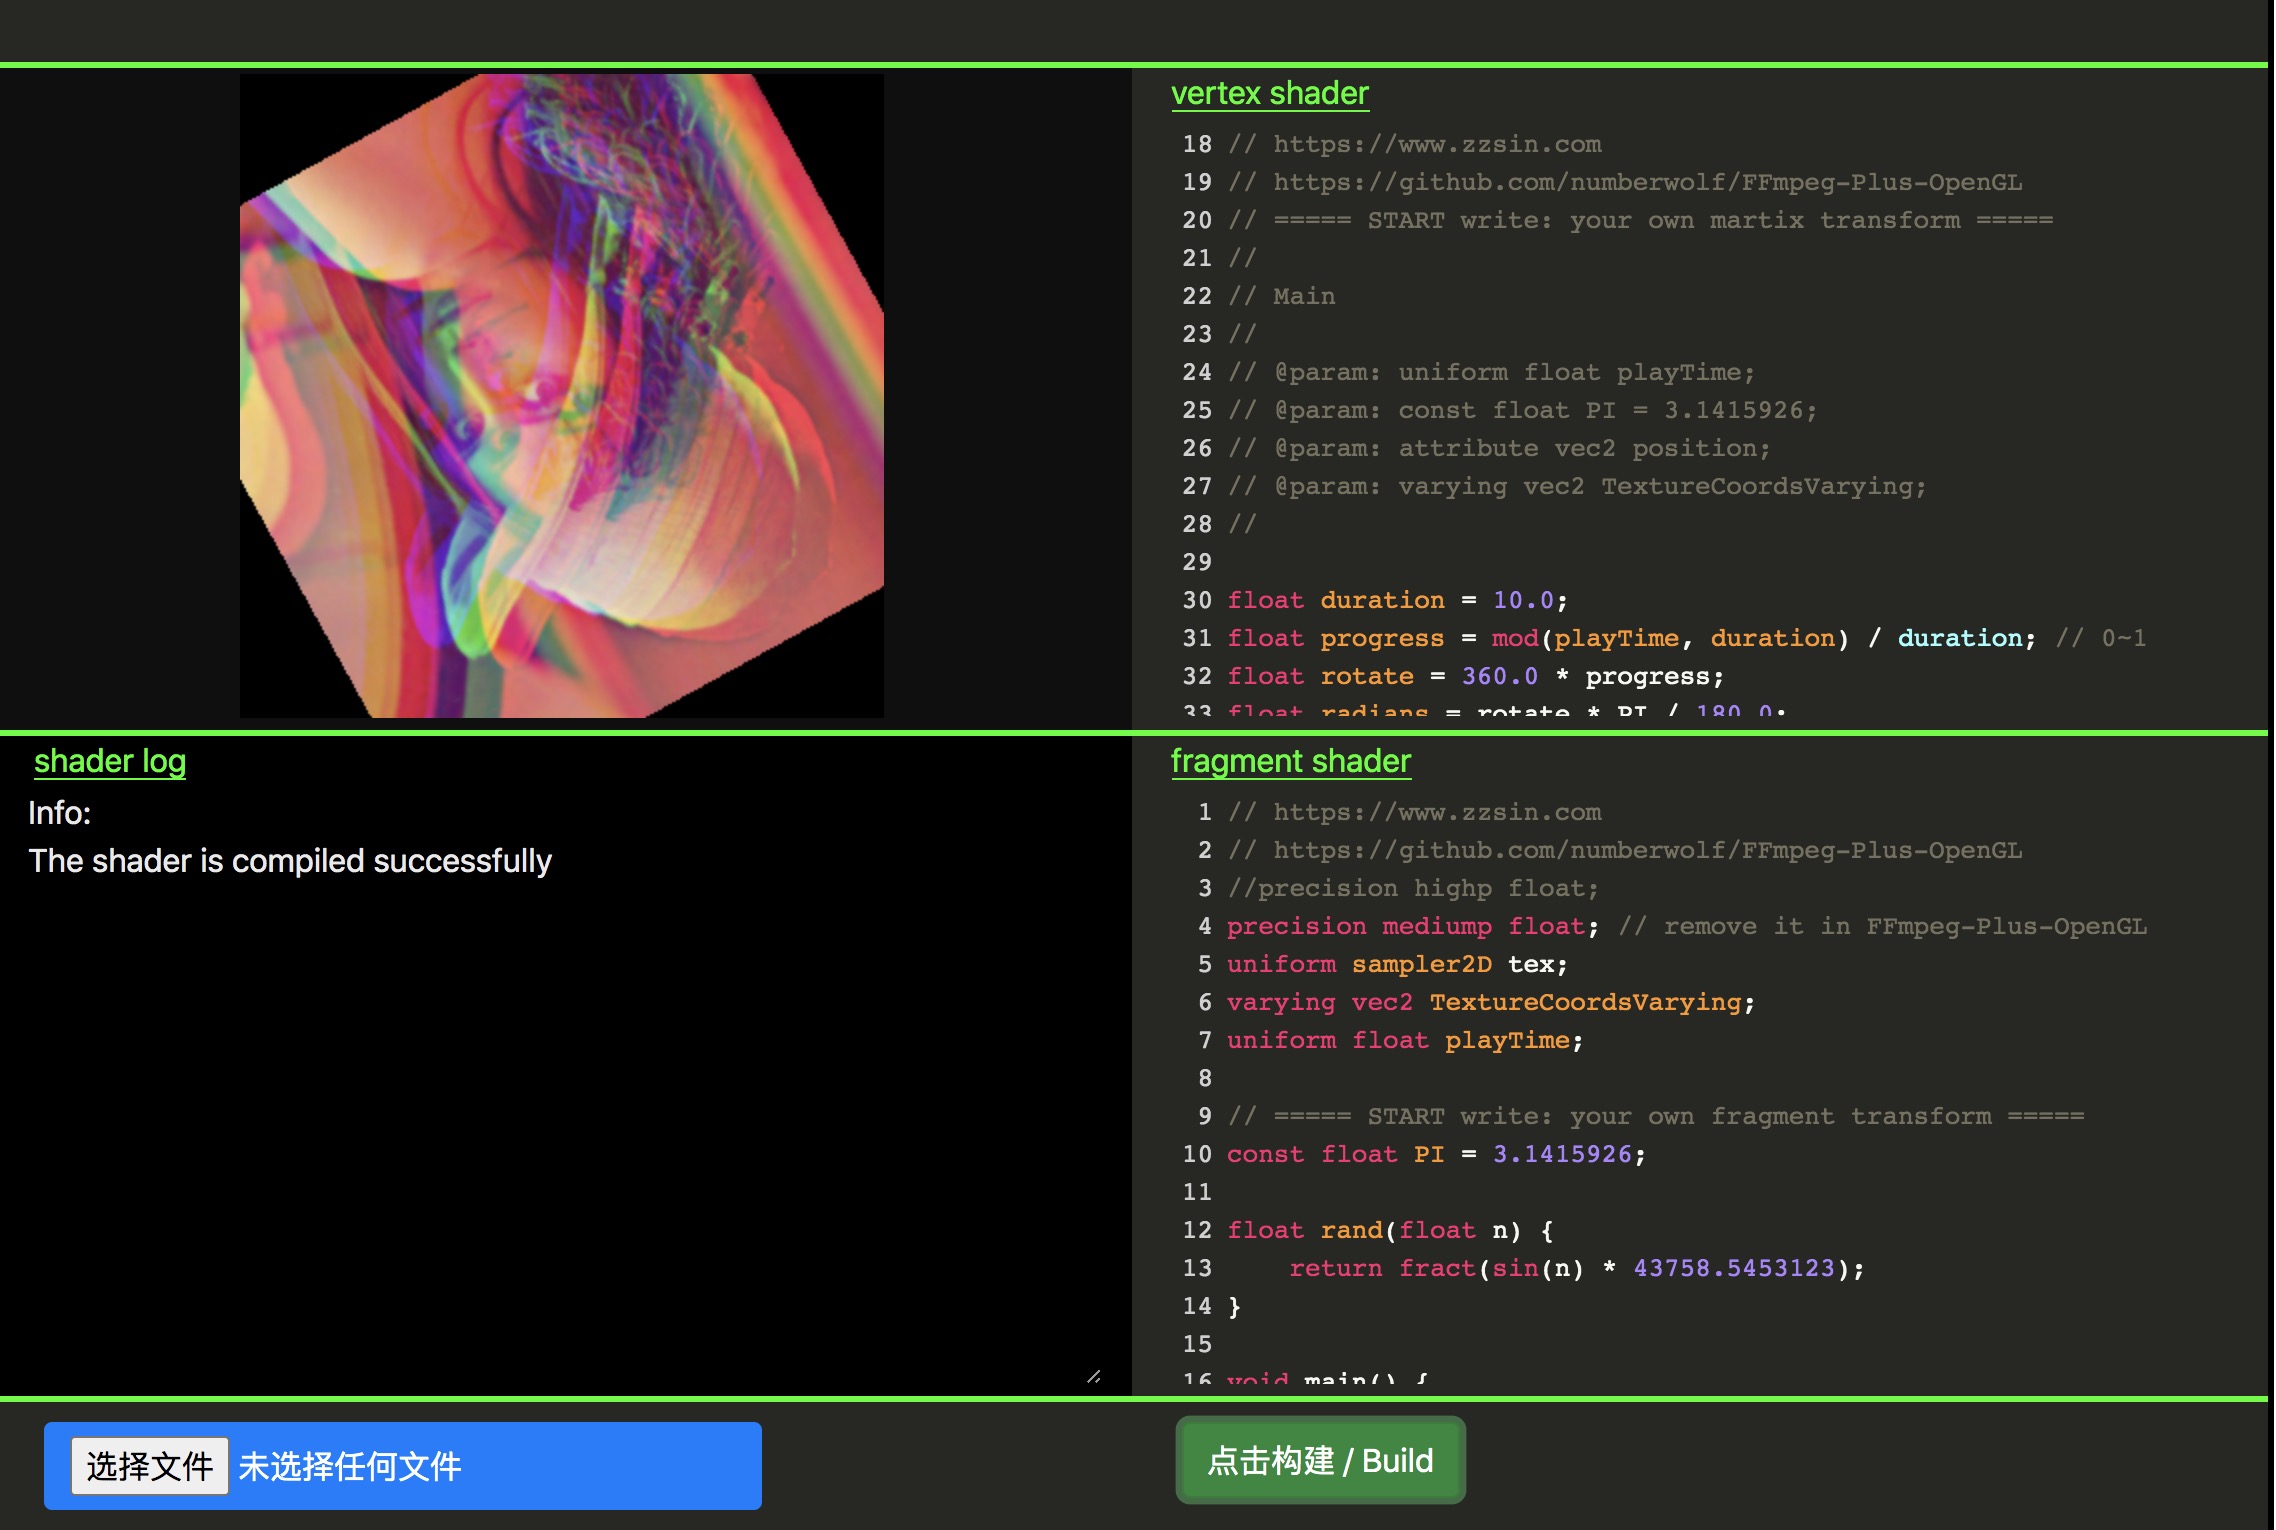Screen dimensions: 2276x1530
Task: Click line number 12 in fragment editor
Action: (x=1196, y=1230)
